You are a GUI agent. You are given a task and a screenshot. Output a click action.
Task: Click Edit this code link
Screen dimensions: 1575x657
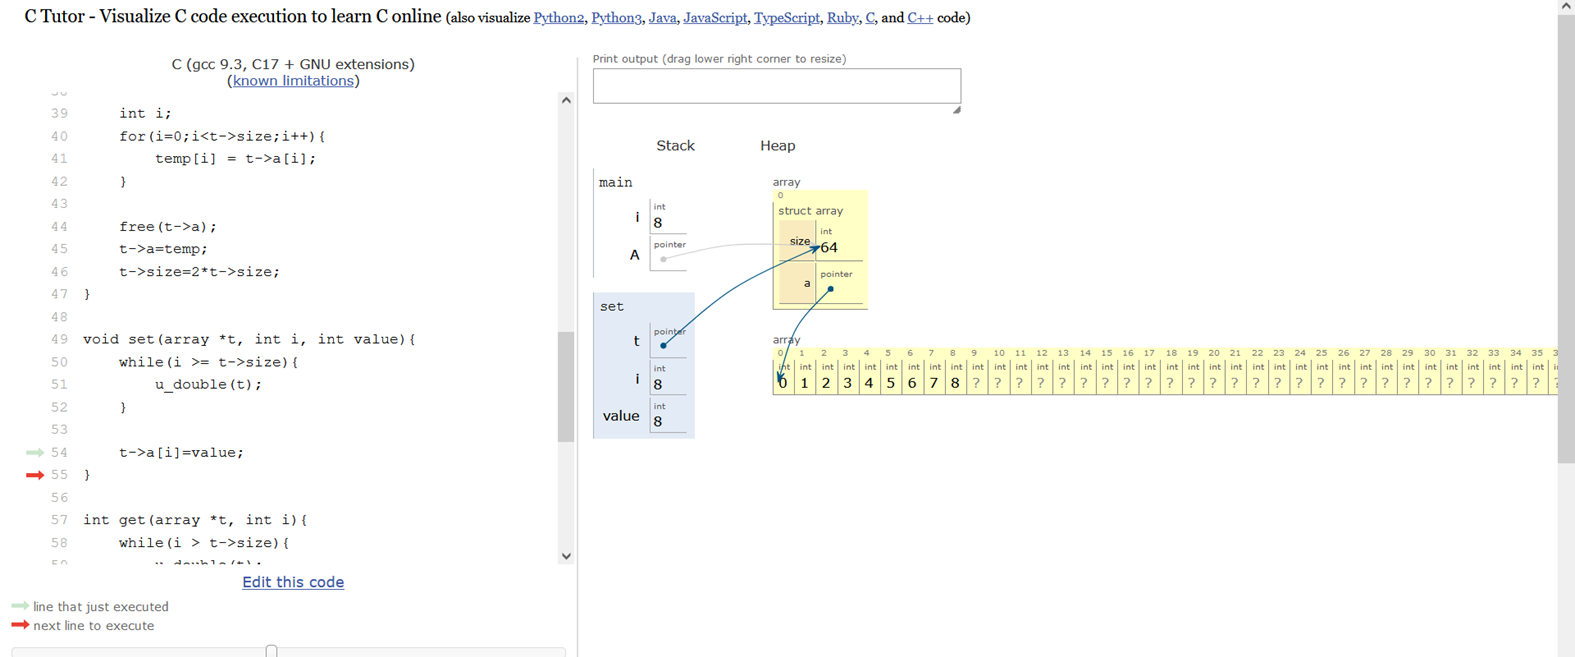(293, 582)
